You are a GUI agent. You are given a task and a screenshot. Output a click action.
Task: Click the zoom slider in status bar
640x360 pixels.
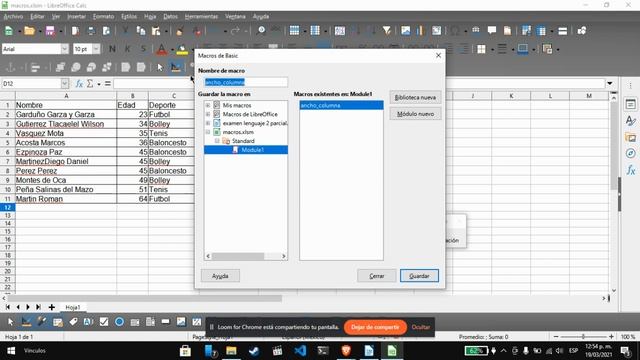point(583,337)
